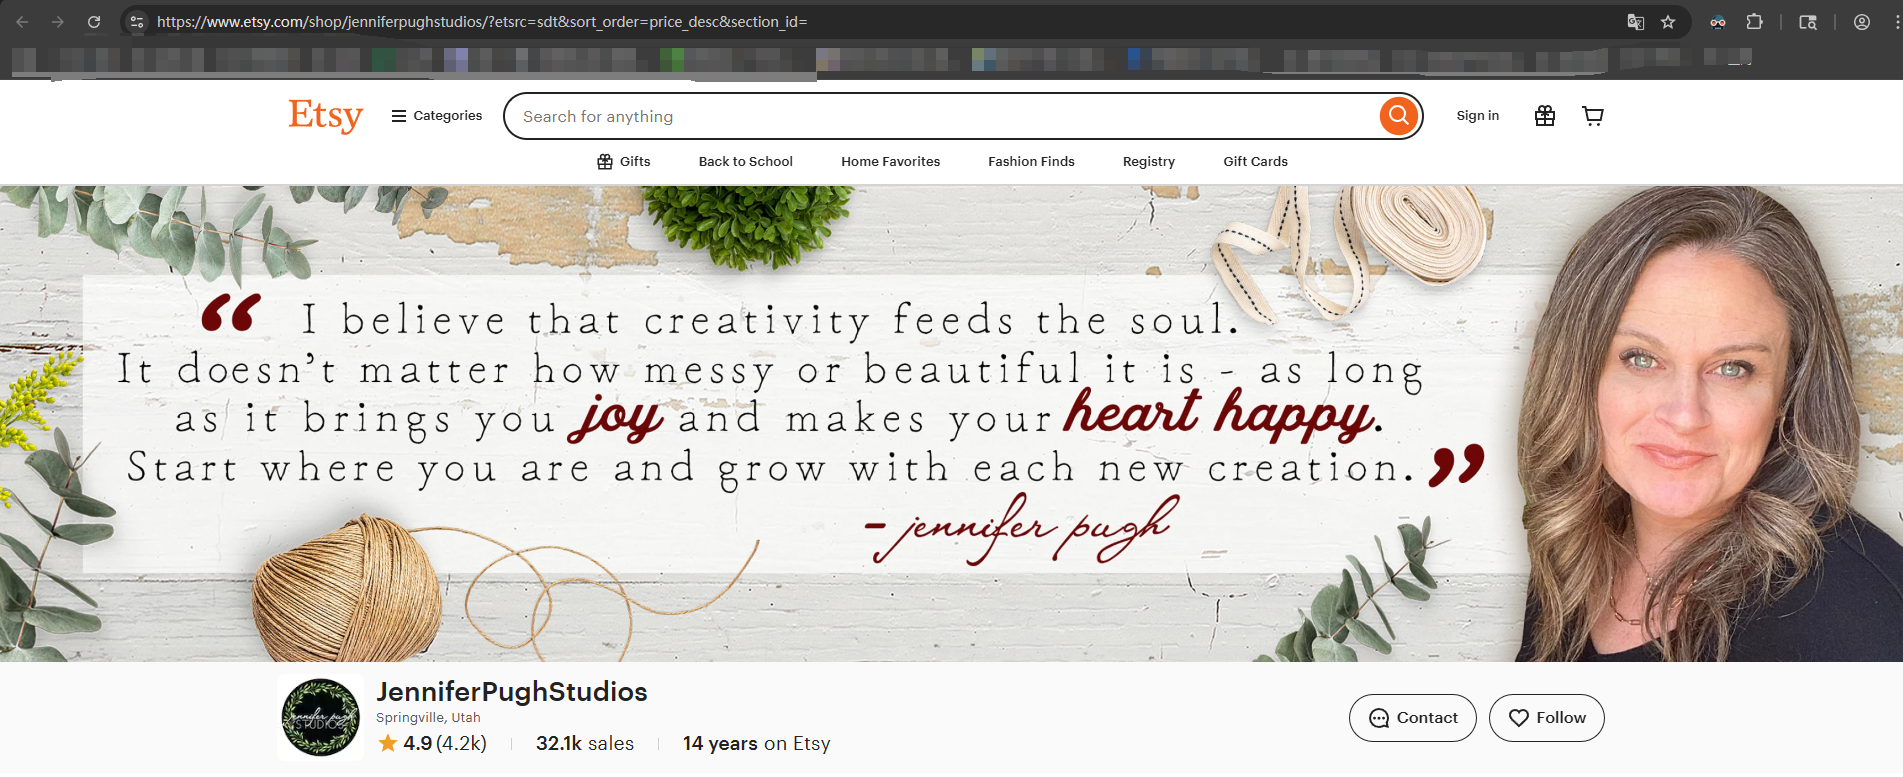Open the Gifts navigation item

click(624, 161)
